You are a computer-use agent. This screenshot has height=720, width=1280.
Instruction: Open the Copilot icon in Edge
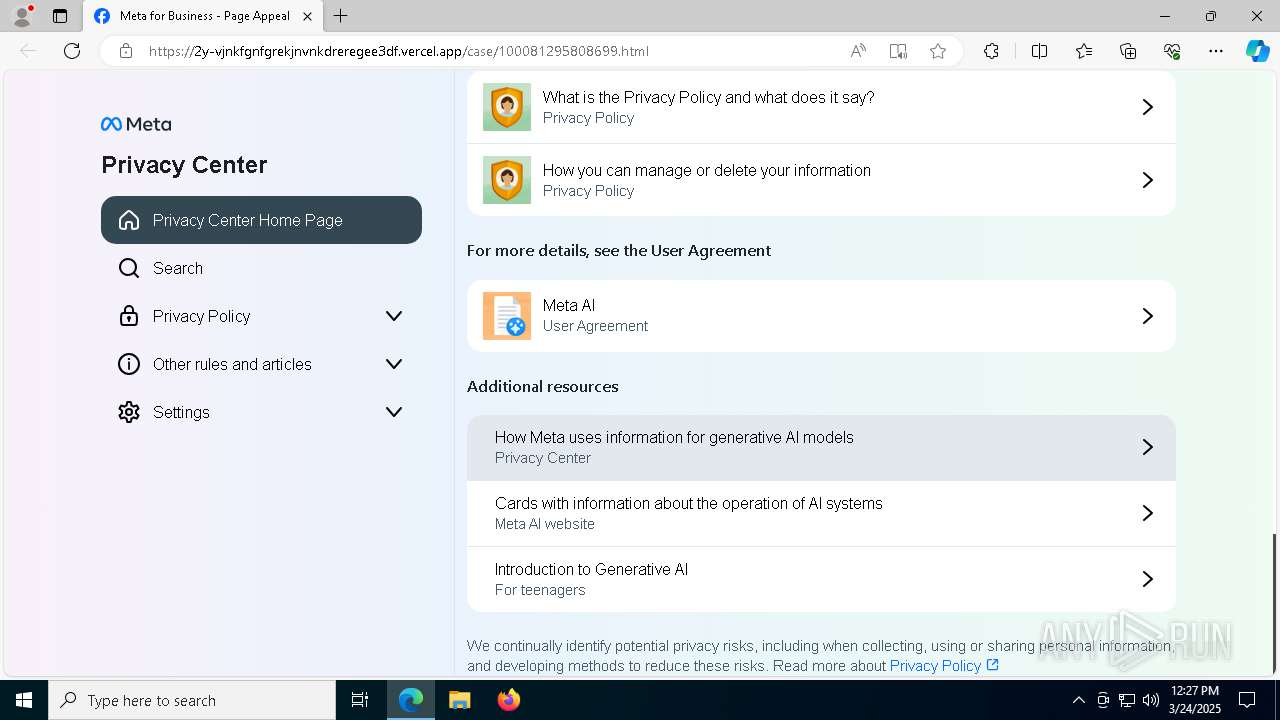click(1257, 51)
